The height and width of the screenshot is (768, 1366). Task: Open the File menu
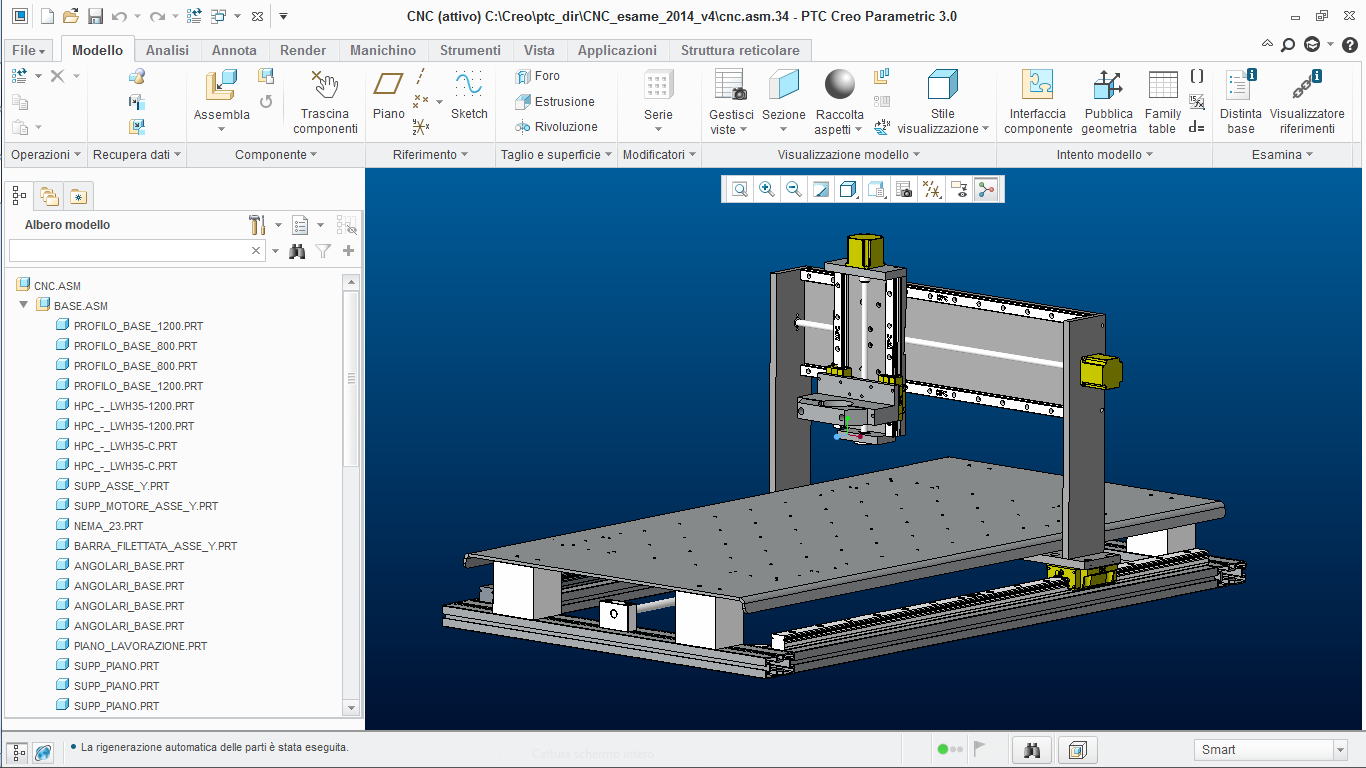(29, 50)
